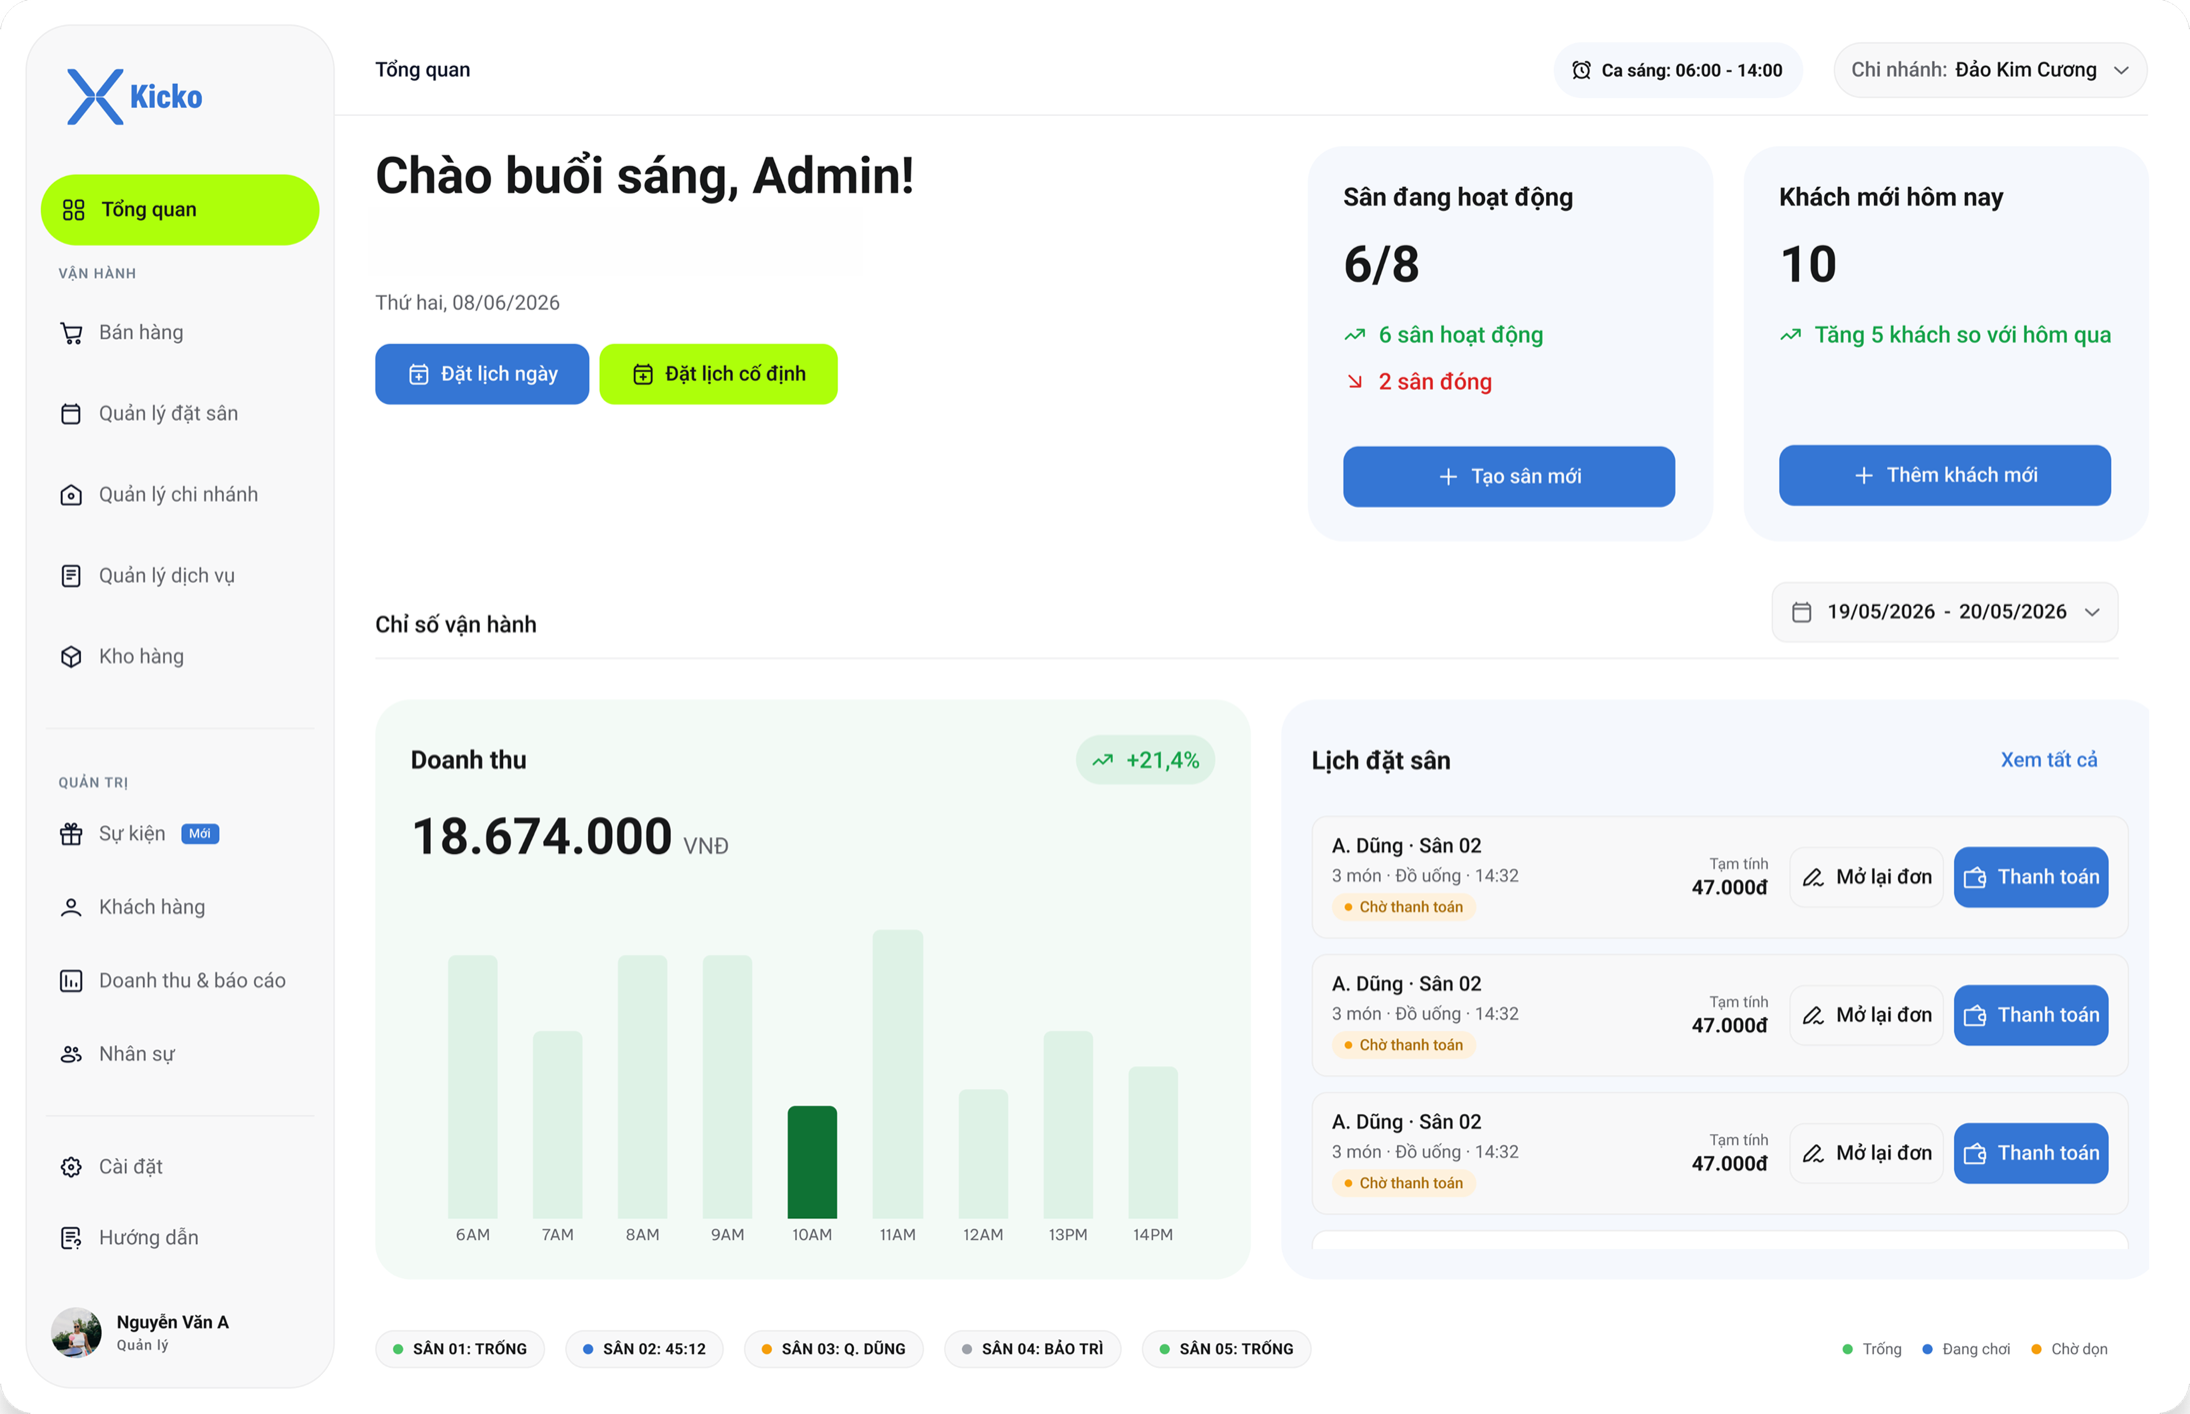
Task: Click Mở lại đơn in first booking card
Action: (x=1867, y=877)
